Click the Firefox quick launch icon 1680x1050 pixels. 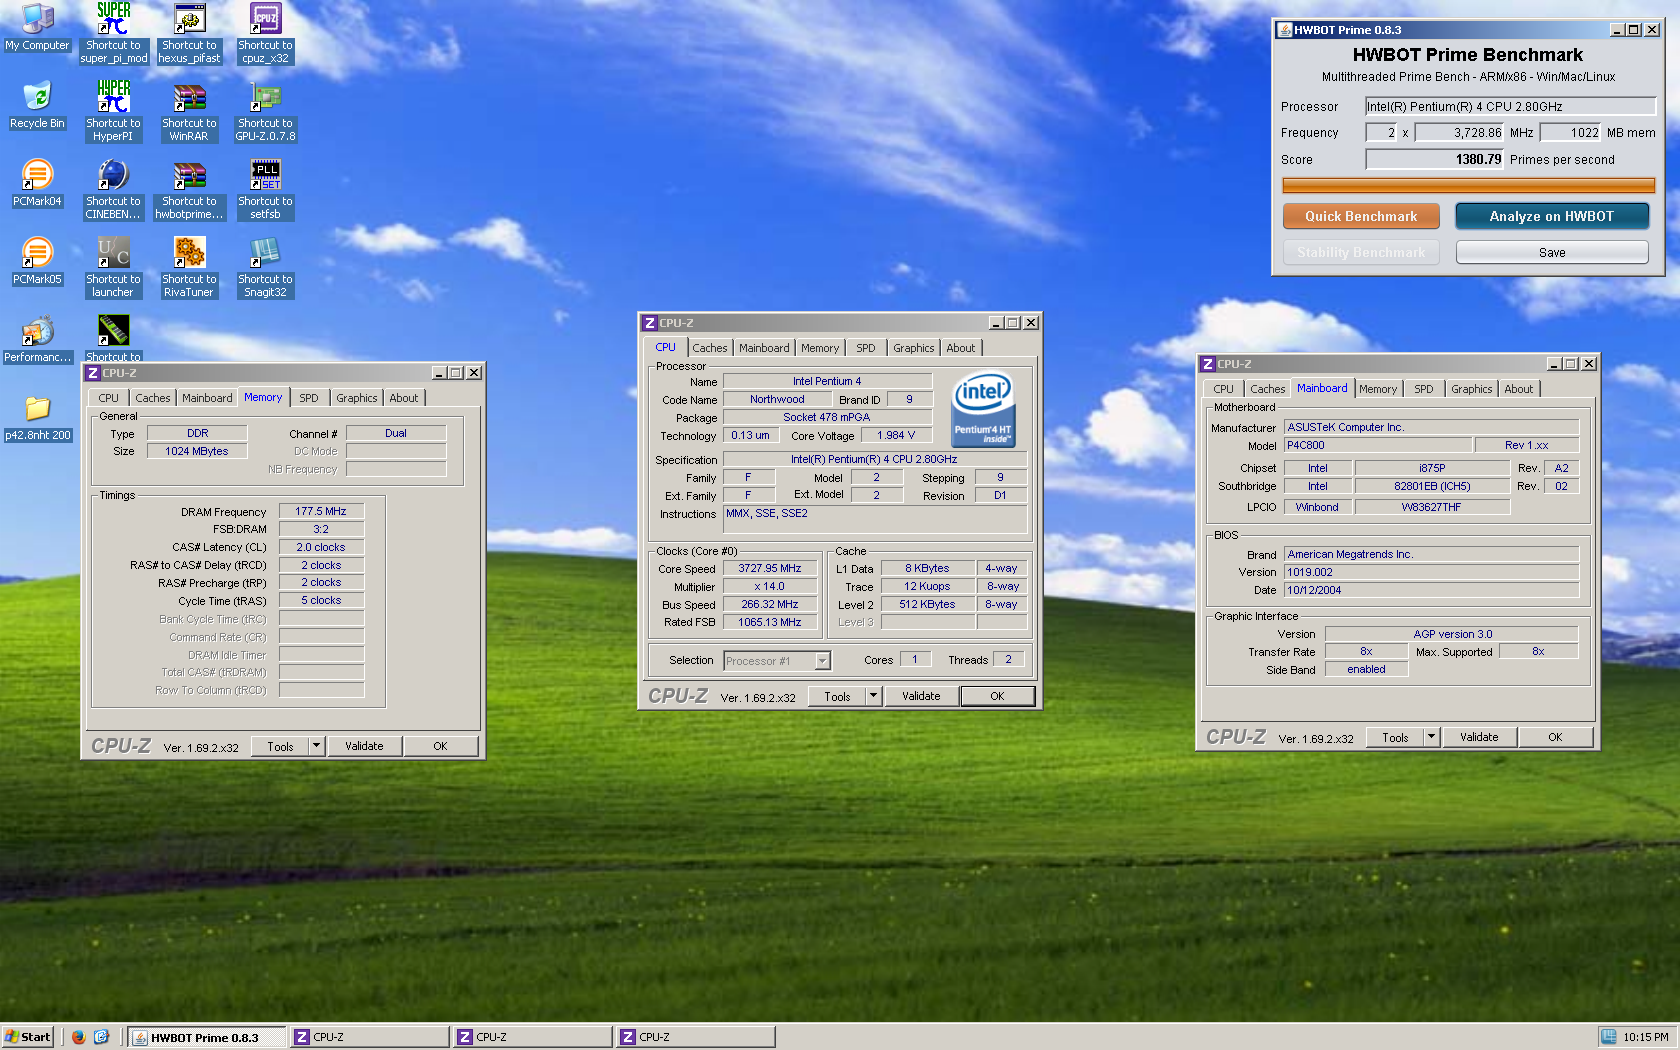pos(78,1037)
